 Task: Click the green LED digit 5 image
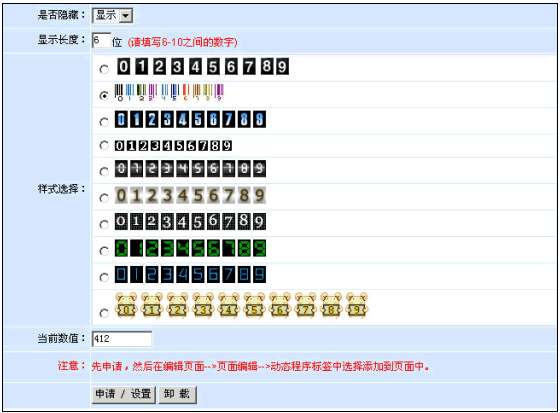point(198,248)
